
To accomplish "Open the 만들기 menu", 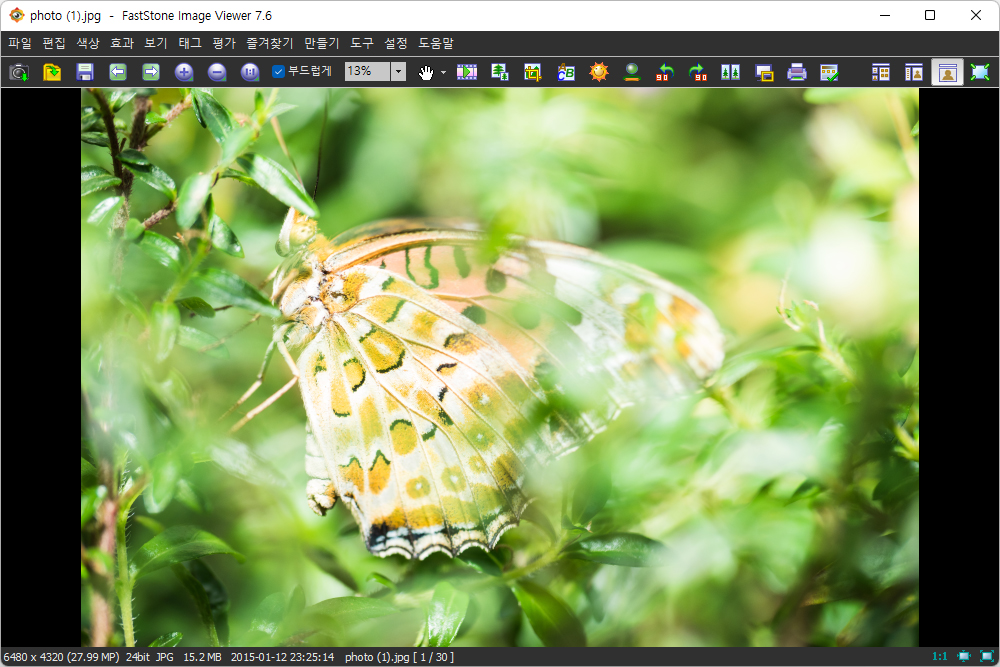I will (322, 43).
